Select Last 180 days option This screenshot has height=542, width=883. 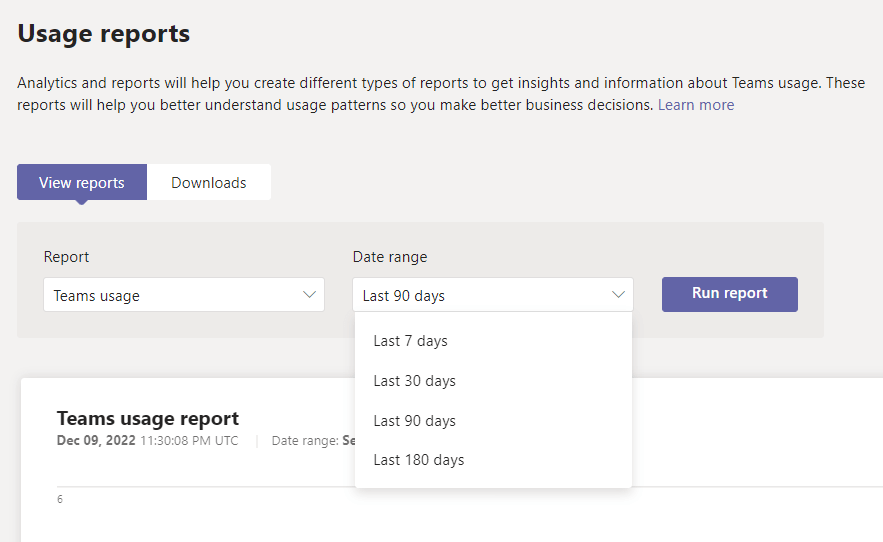click(x=493, y=460)
